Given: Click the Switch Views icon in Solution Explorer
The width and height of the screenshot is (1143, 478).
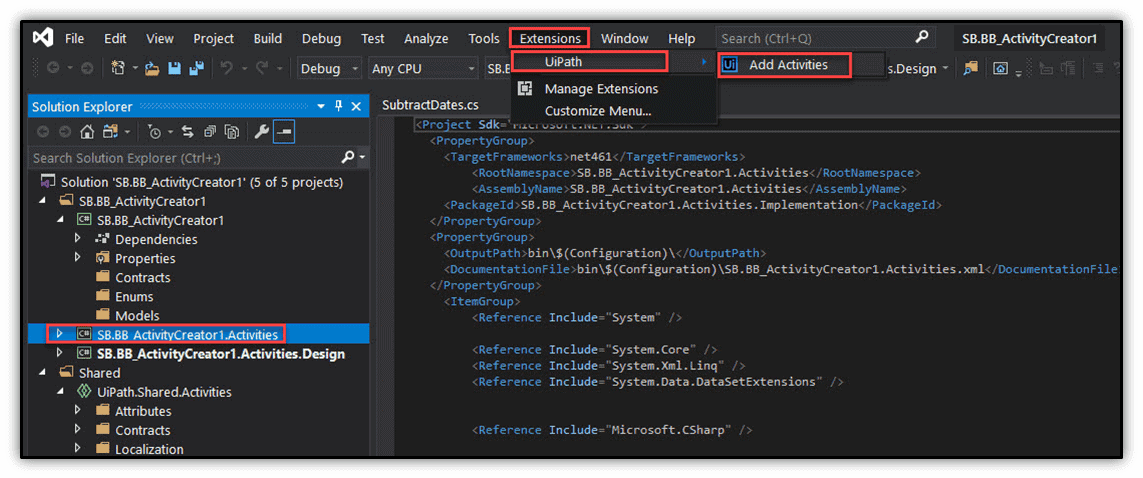Looking at the screenshot, I should (x=110, y=132).
